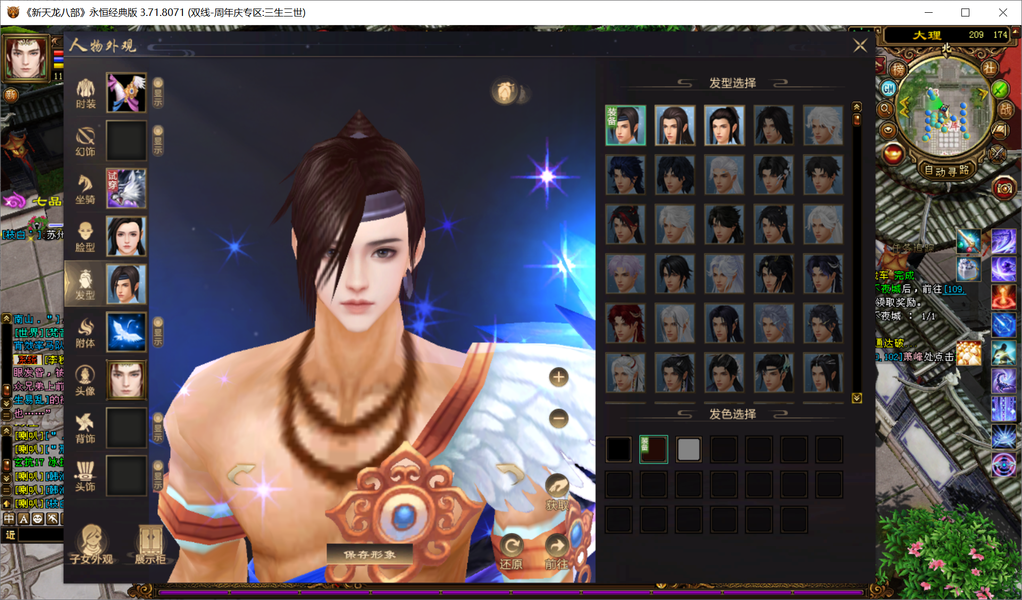Select the white hairstyle in first row
This screenshot has height=600, width=1022.
(x=823, y=125)
